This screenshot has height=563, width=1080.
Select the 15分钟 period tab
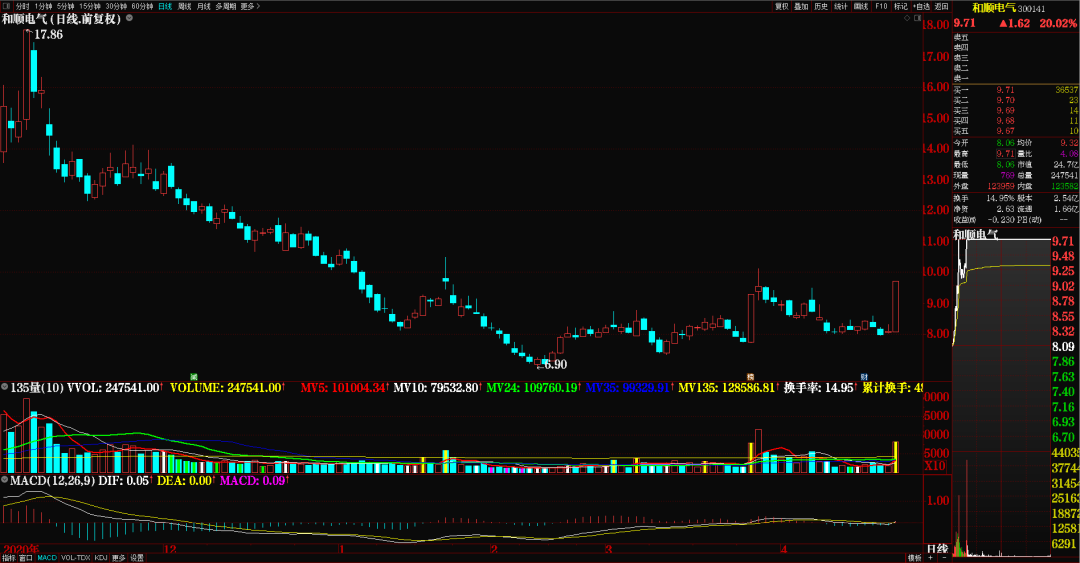pyautogui.click(x=90, y=6)
